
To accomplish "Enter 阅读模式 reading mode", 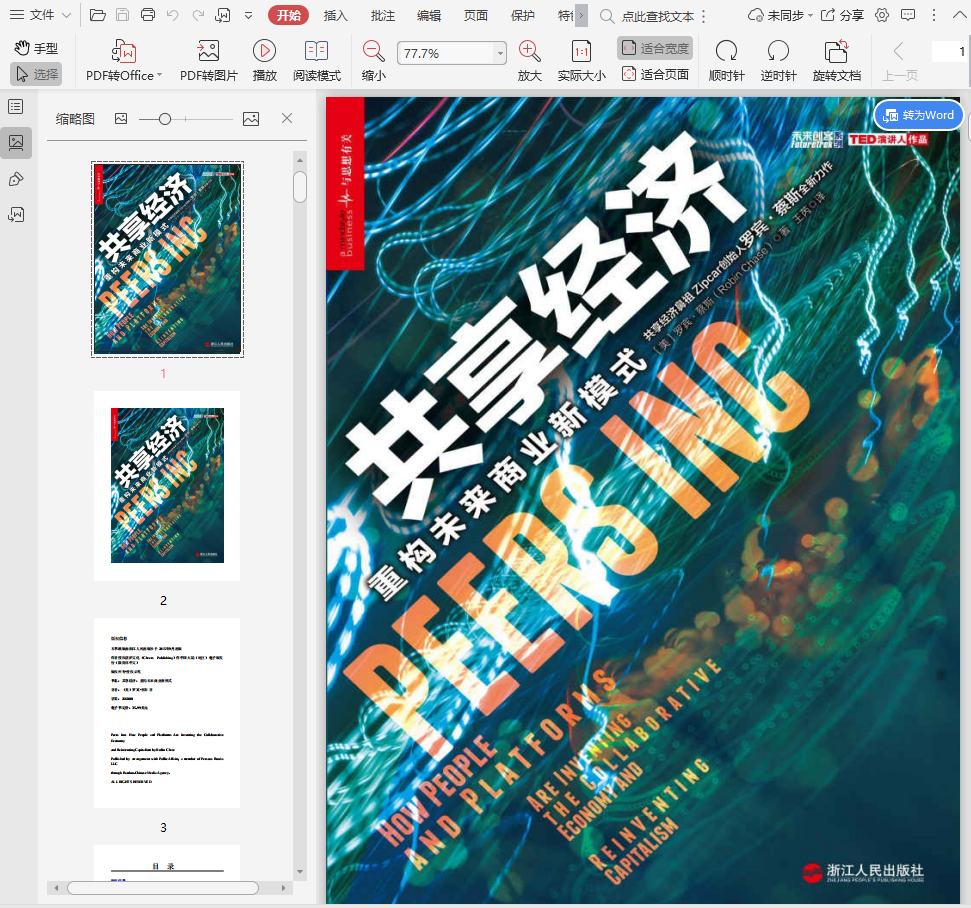I will click(x=316, y=61).
